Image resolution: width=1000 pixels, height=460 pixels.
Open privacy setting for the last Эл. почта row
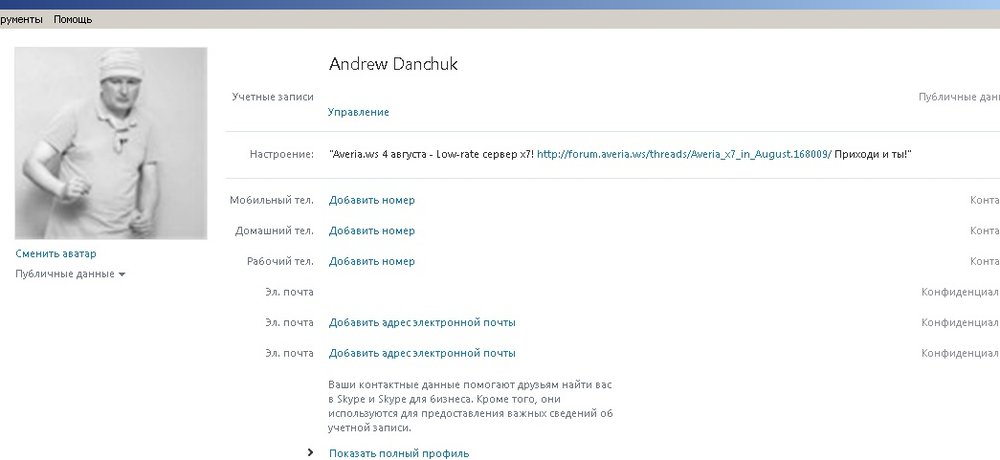tap(960, 353)
